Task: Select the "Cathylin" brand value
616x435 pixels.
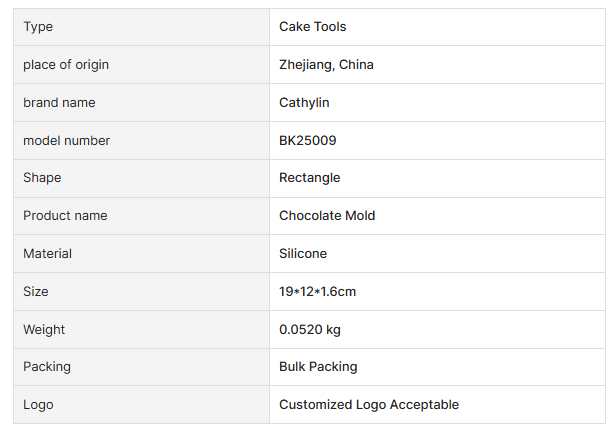Action: pos(304,103)
